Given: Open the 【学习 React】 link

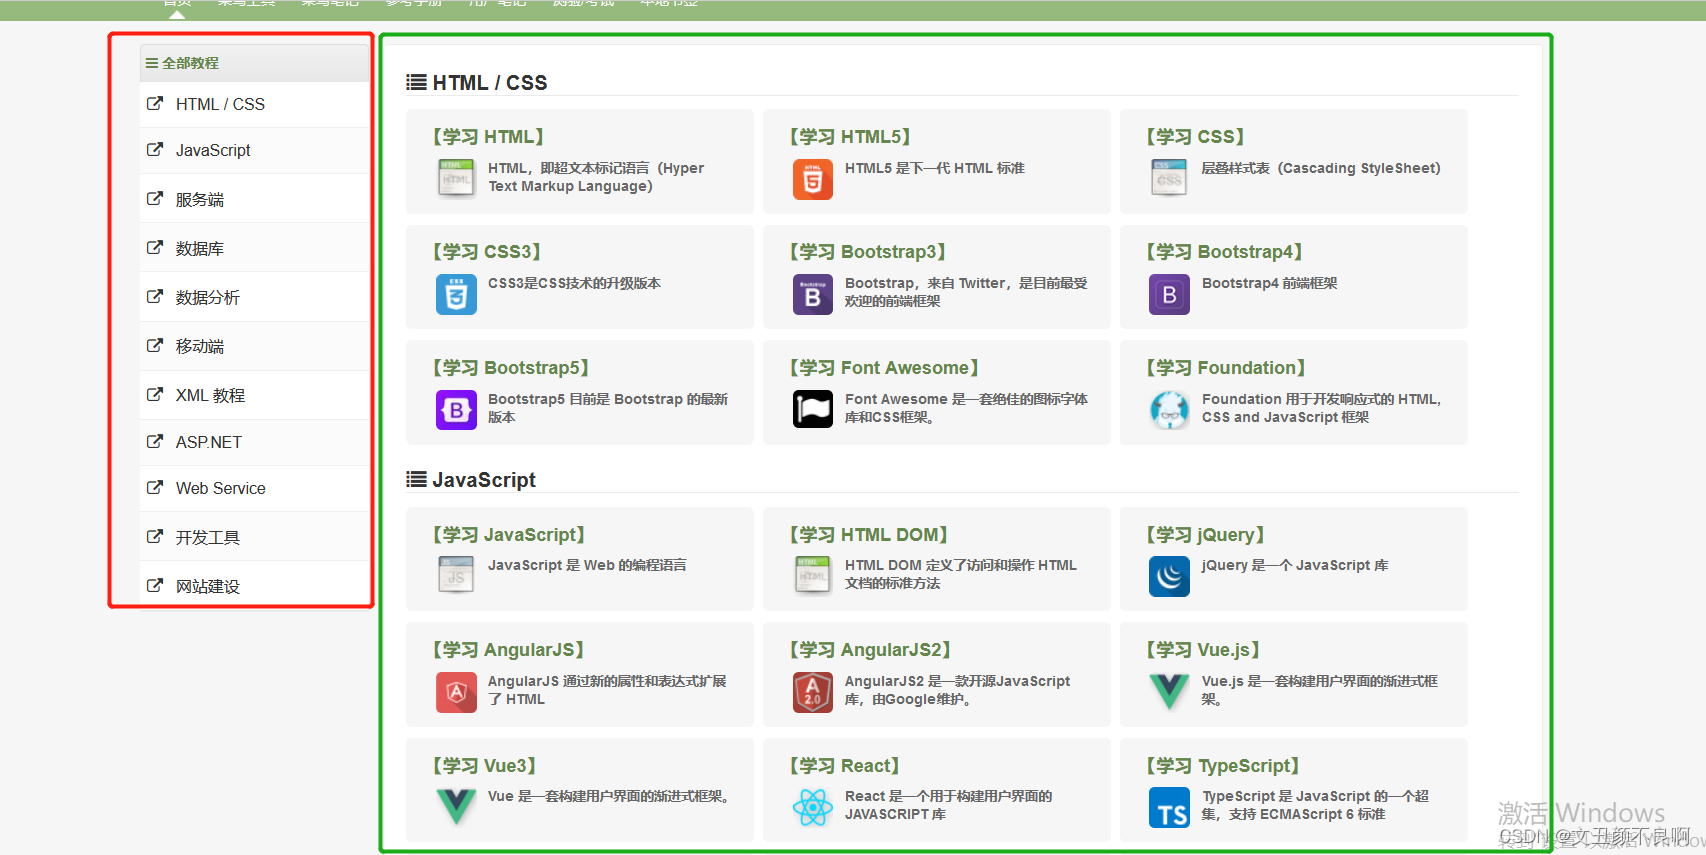Looking at the screenshot, I should (844, 766).
